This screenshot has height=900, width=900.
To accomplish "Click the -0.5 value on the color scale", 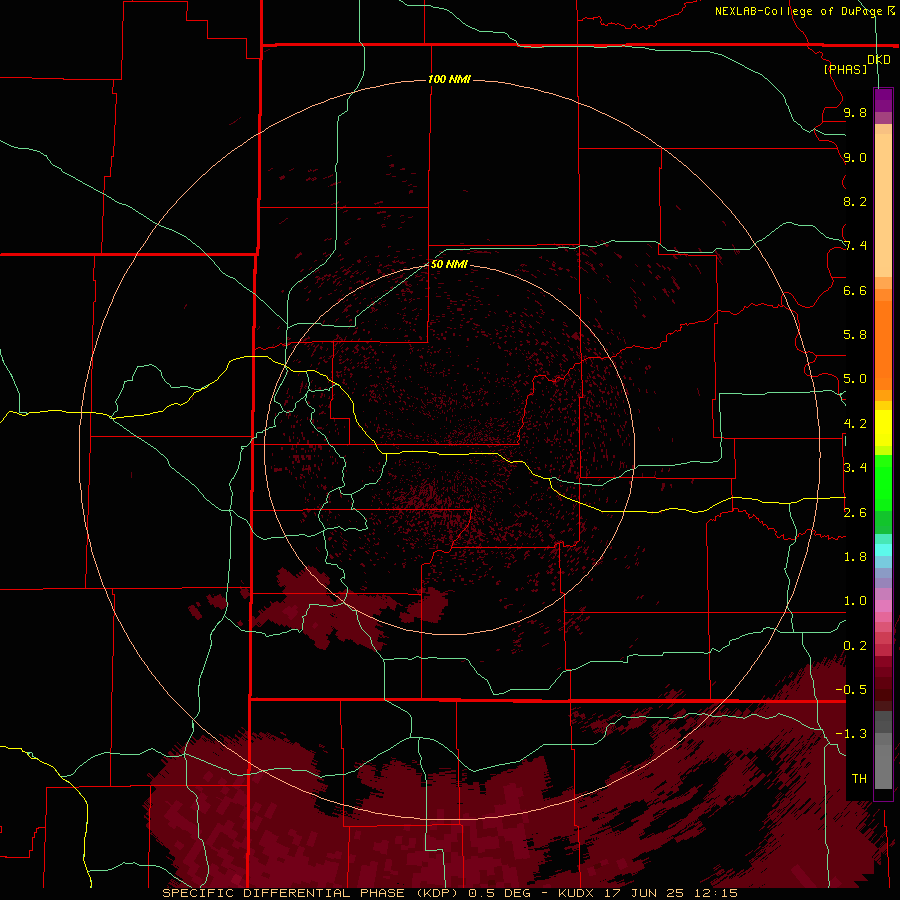I will click(851, 690).
